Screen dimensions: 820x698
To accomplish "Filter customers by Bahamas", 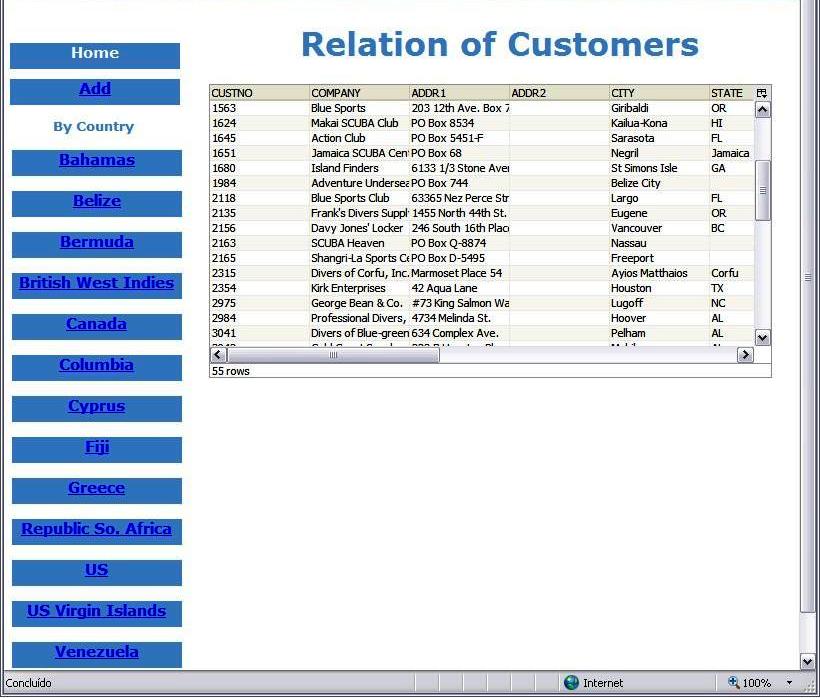I will click(97, 161).
